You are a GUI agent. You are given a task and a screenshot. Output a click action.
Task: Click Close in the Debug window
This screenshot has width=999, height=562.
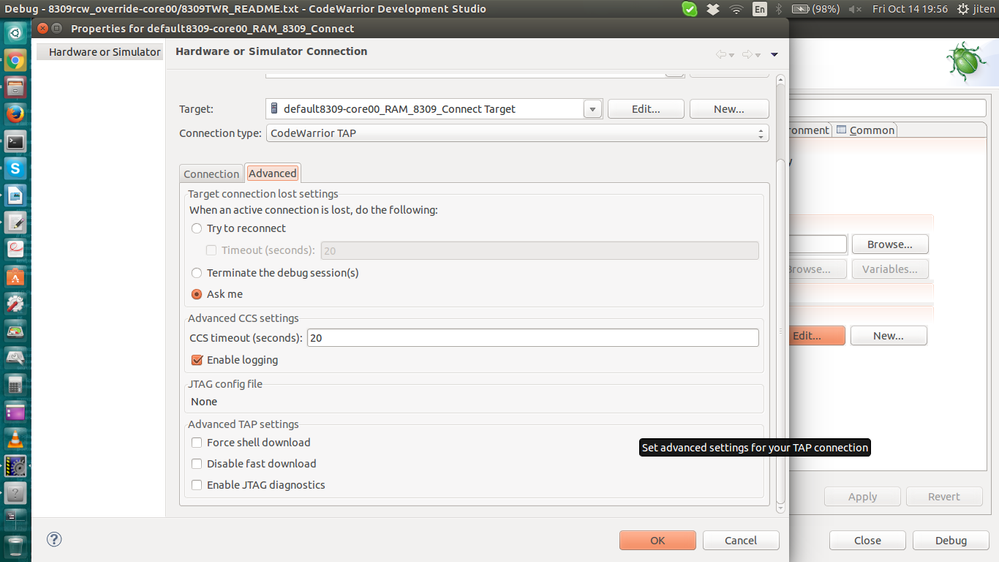pos(867,540)
